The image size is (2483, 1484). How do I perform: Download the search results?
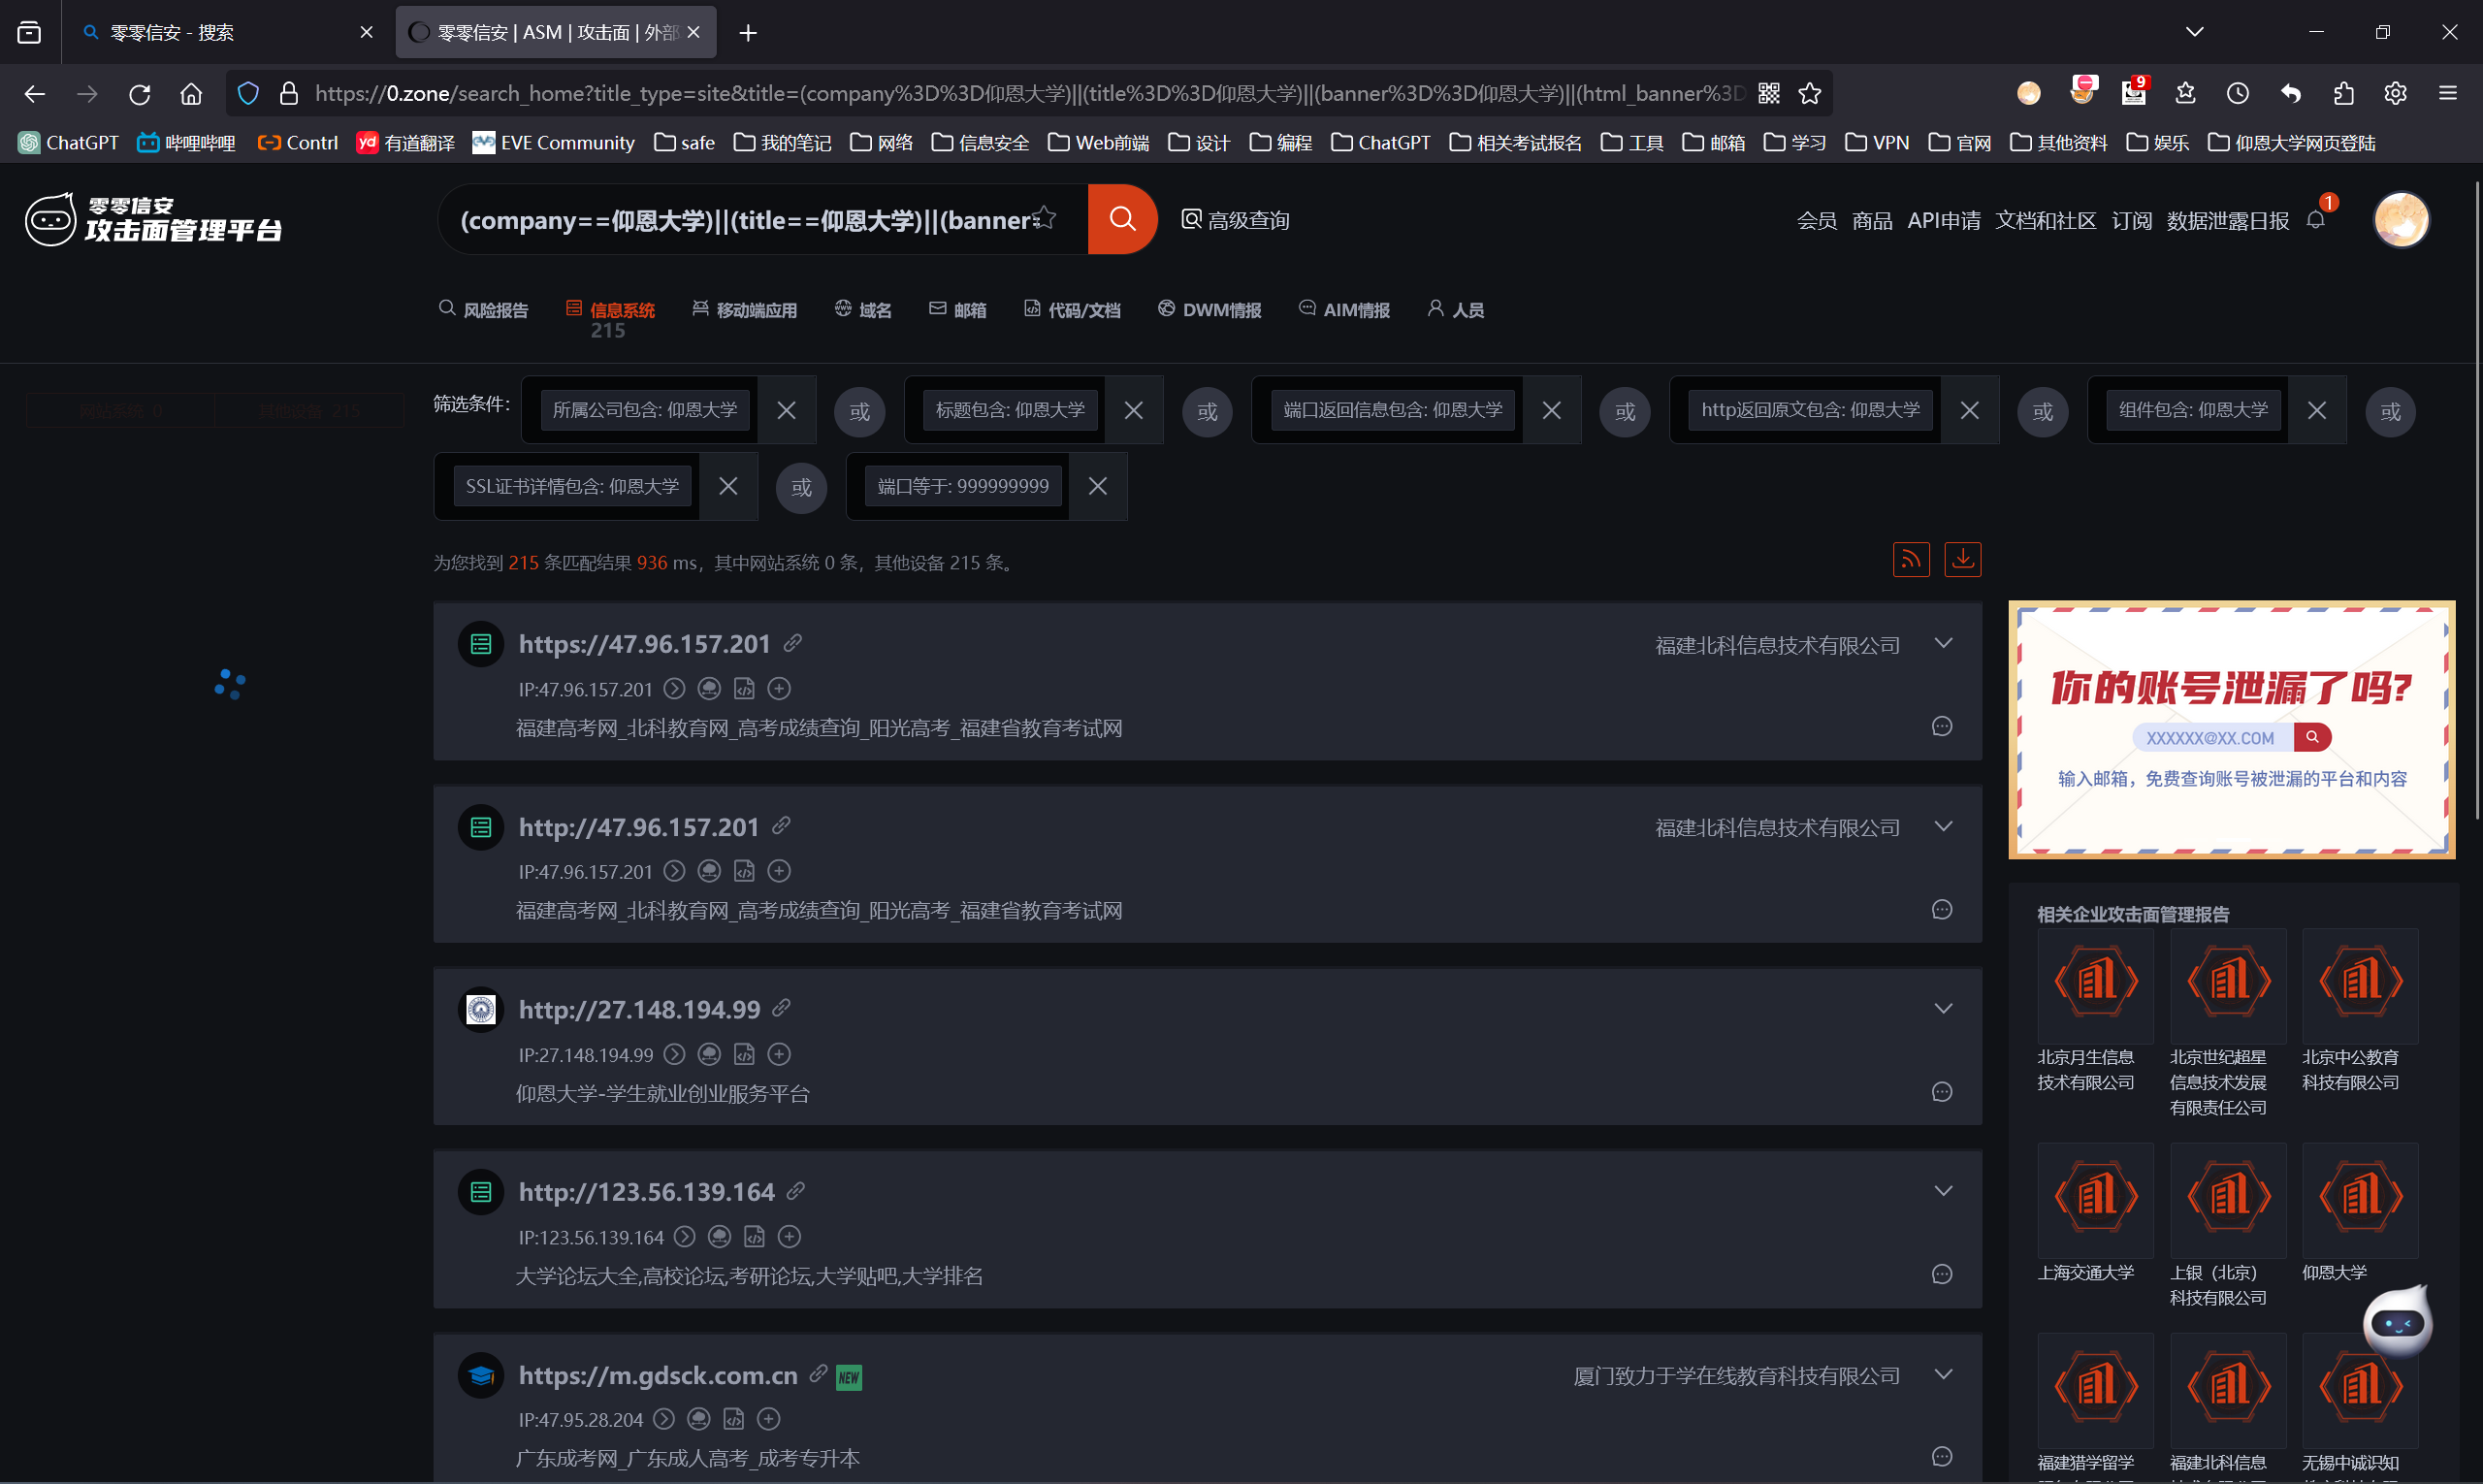click(x=1962, y=559)
